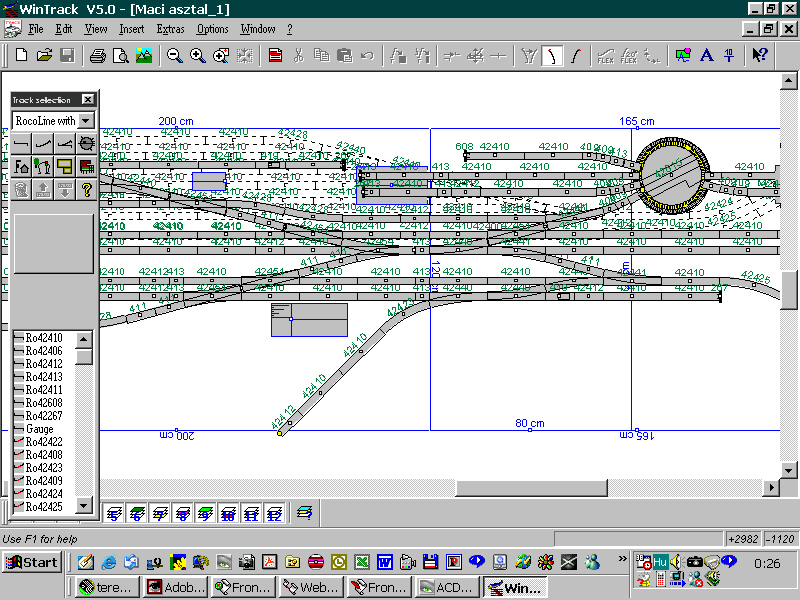This screenshot has height=600, width=800.
Task: Open print preview from the toolbar
Action: 120,55
